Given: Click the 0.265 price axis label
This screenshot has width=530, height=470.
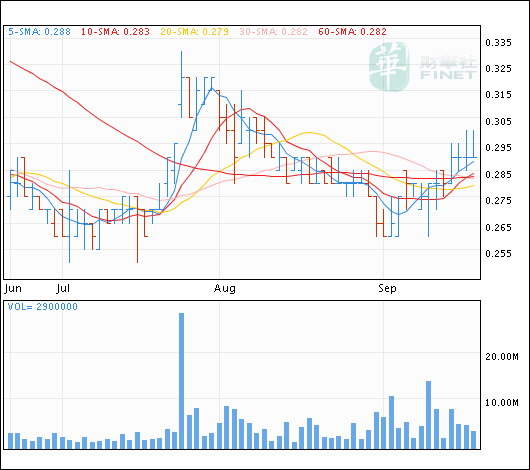Looking at the screenshot, I should tap(499, 227).
